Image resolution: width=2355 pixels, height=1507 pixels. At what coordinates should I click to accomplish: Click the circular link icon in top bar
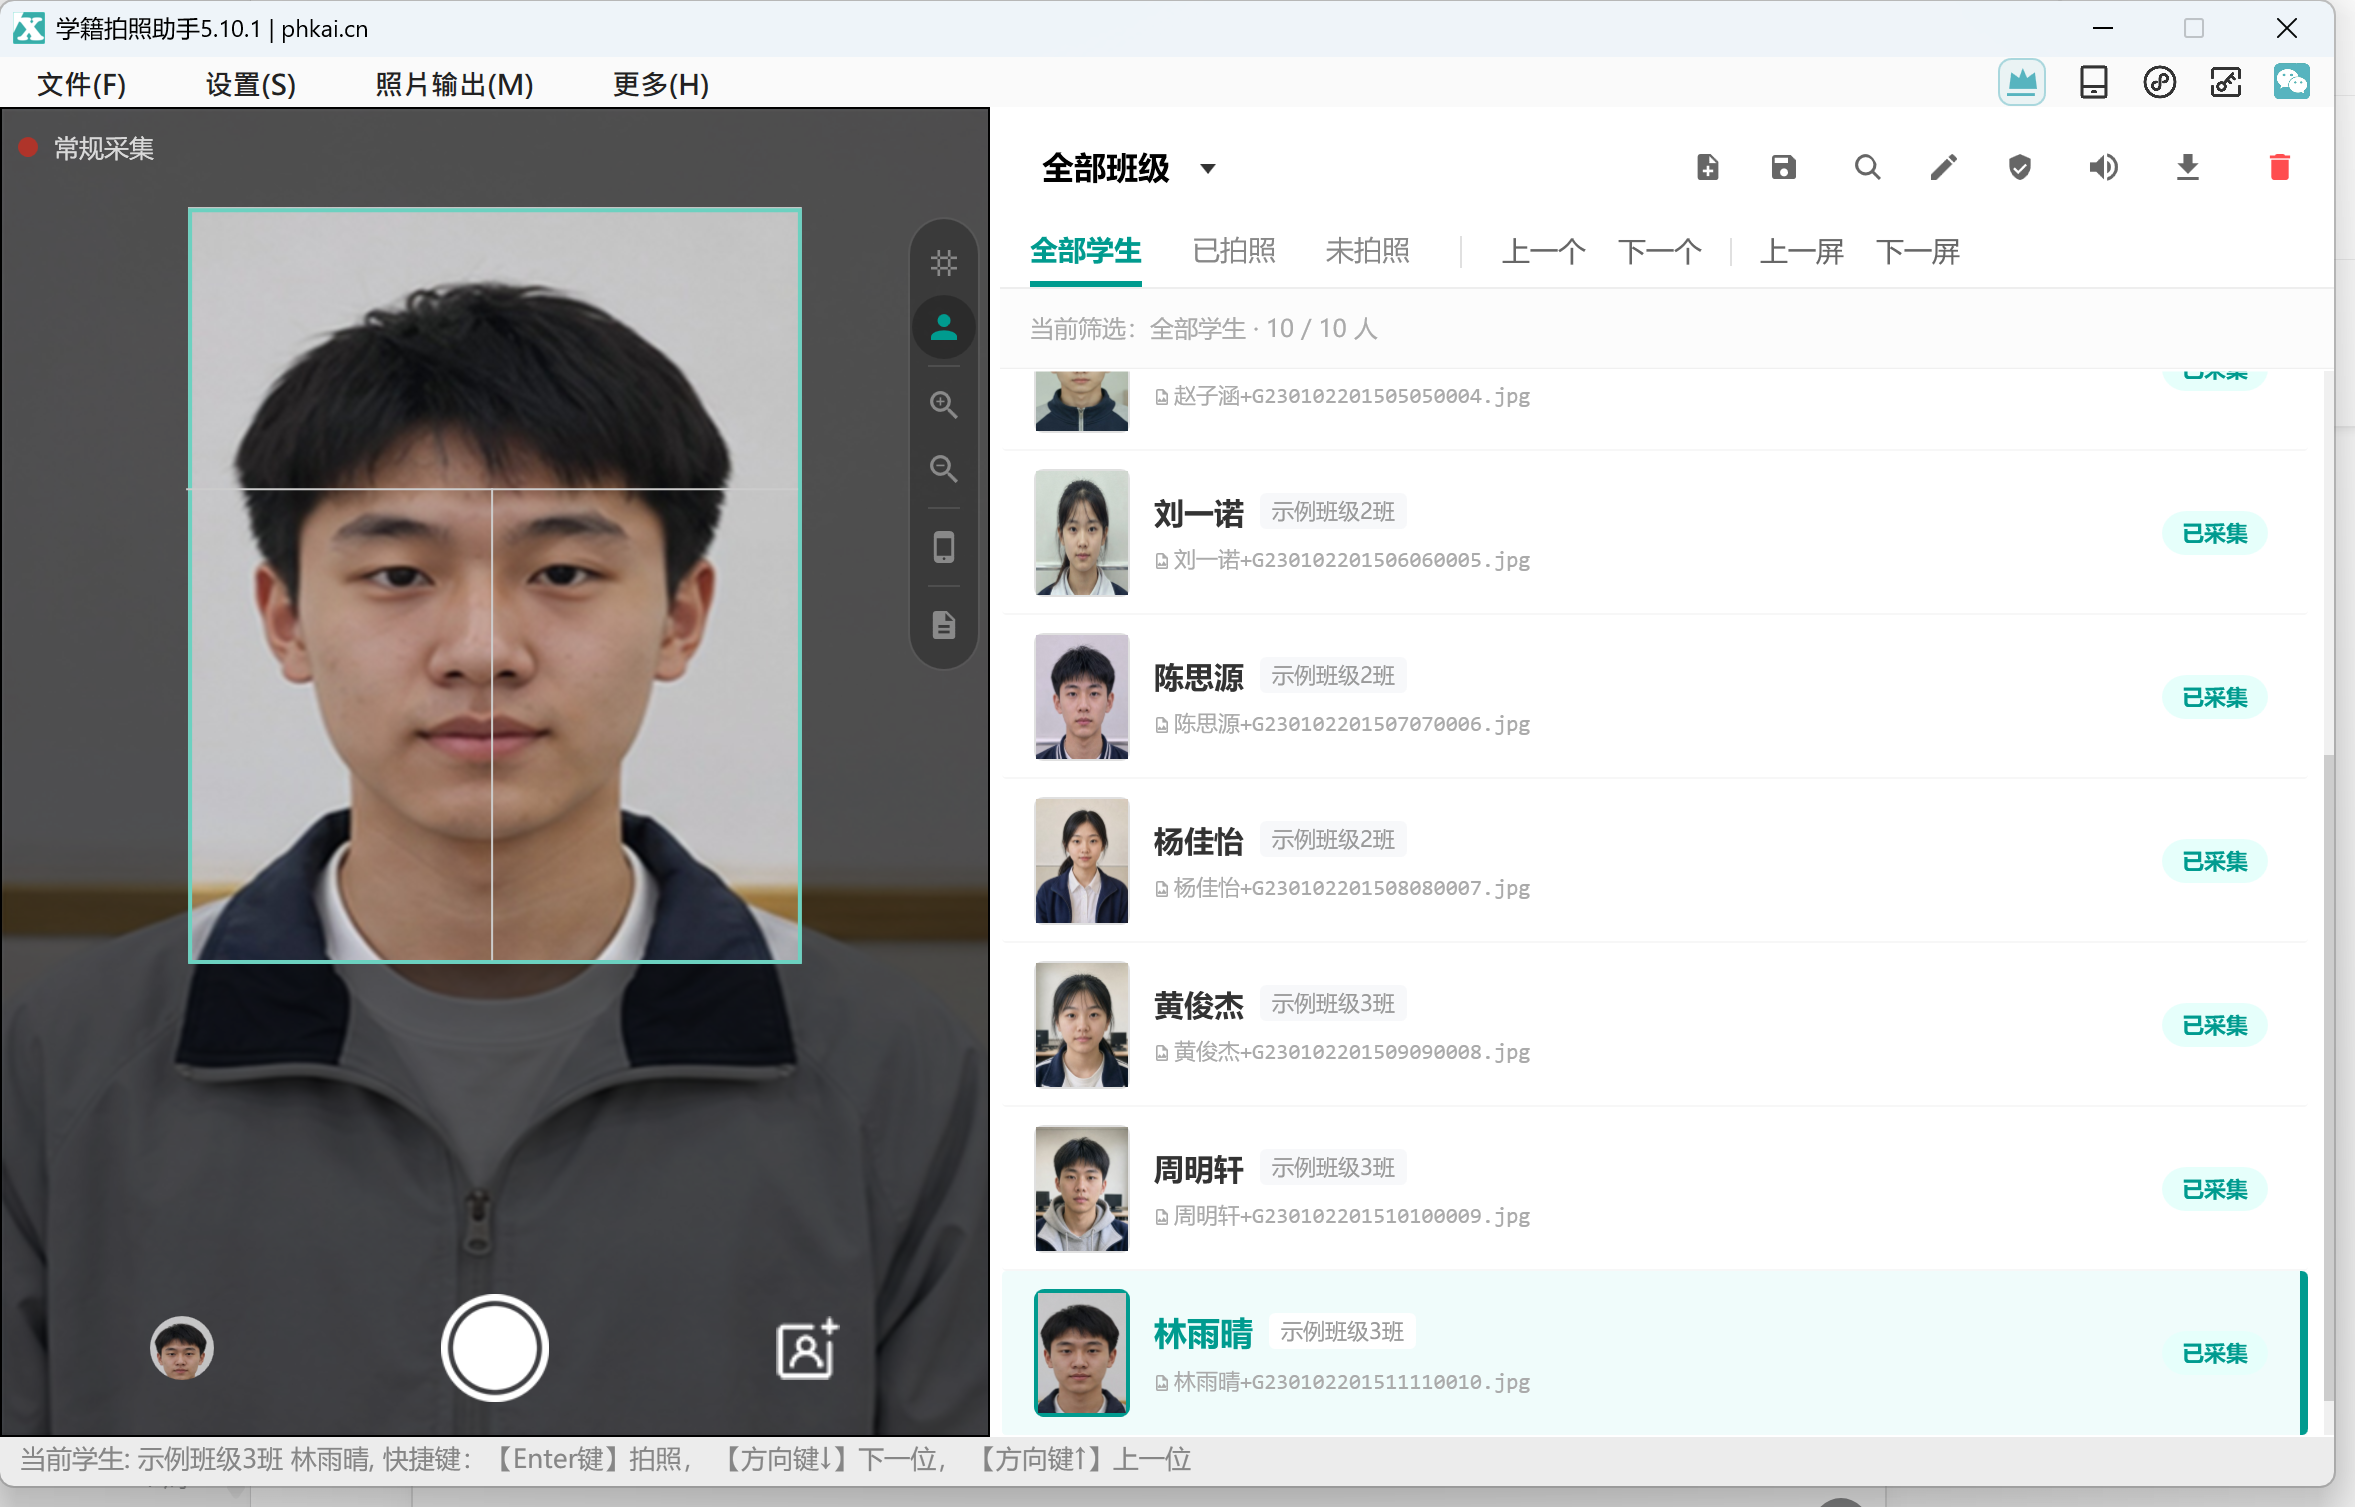click(2159, 83)
